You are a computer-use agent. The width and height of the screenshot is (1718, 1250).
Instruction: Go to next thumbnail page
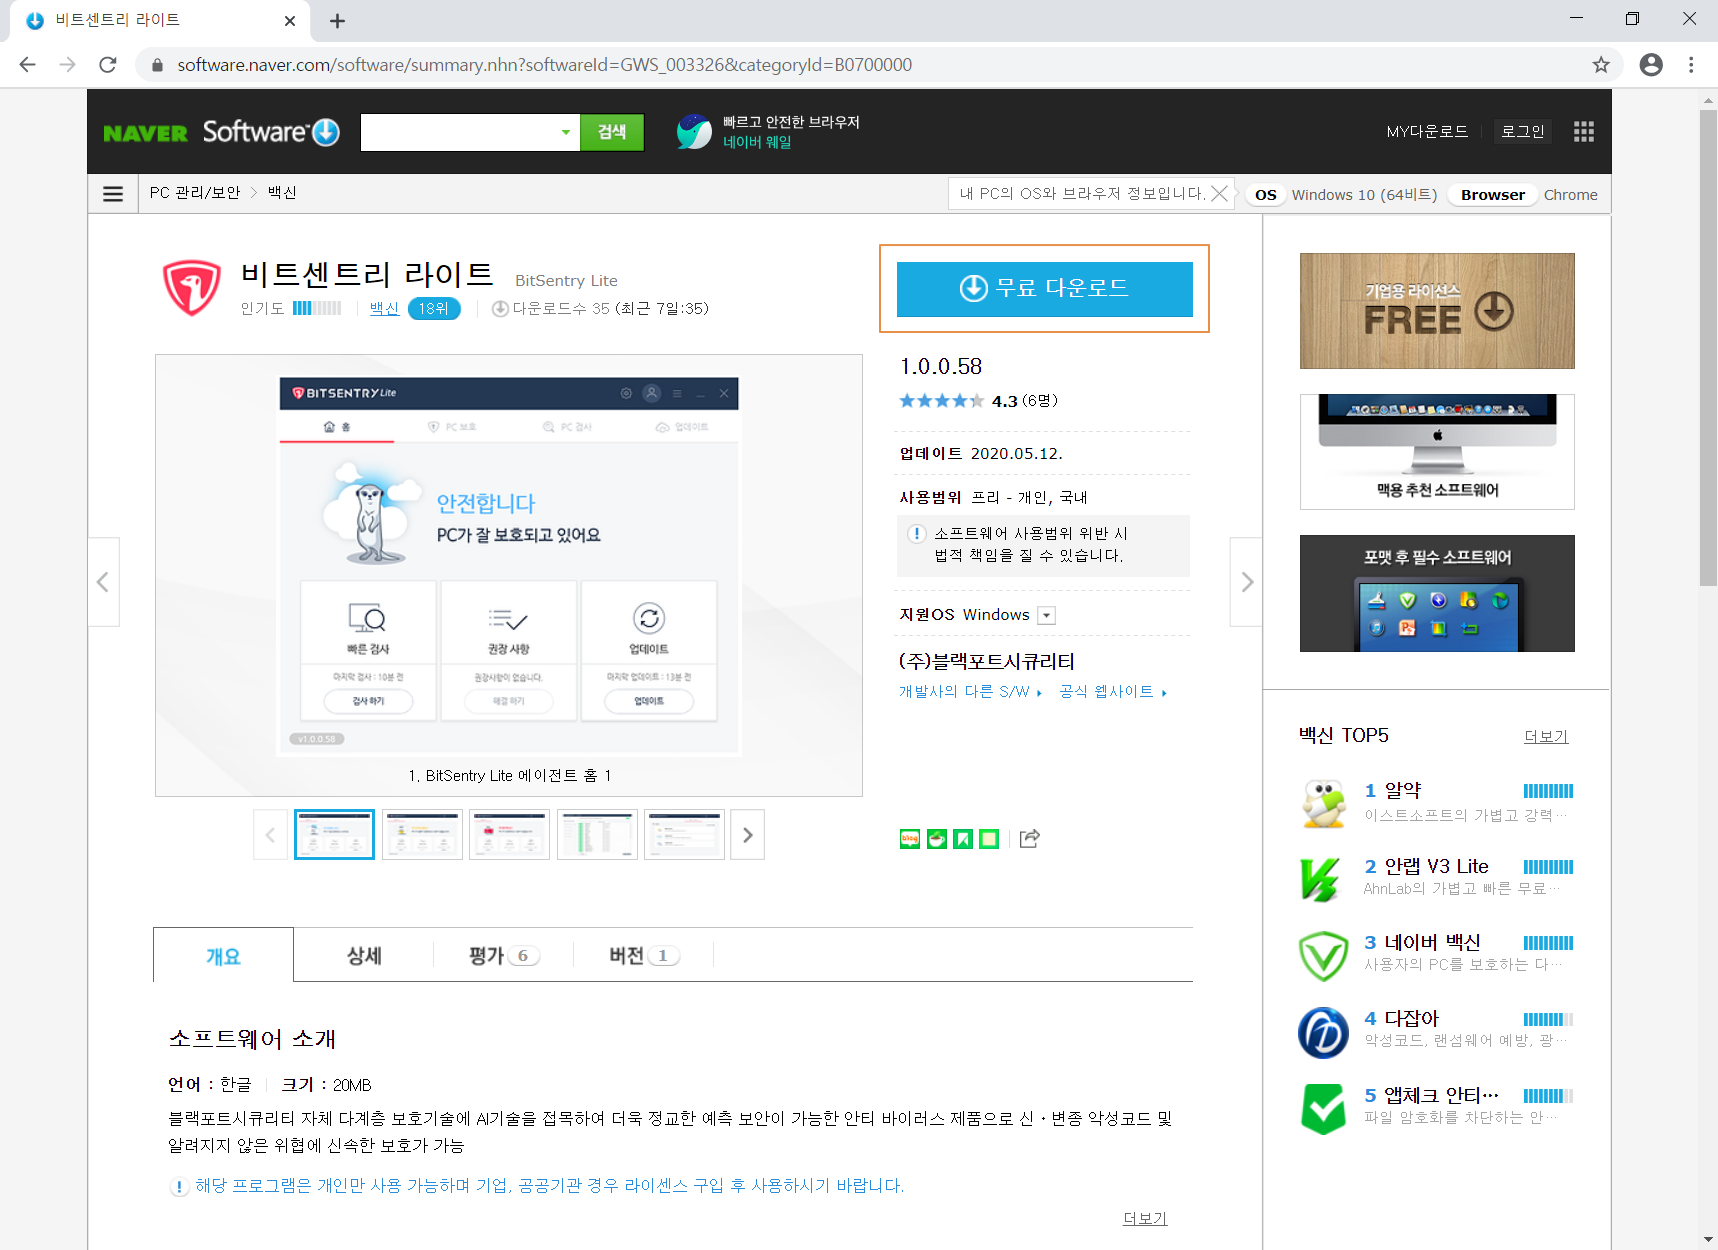(x=747, y=835)
